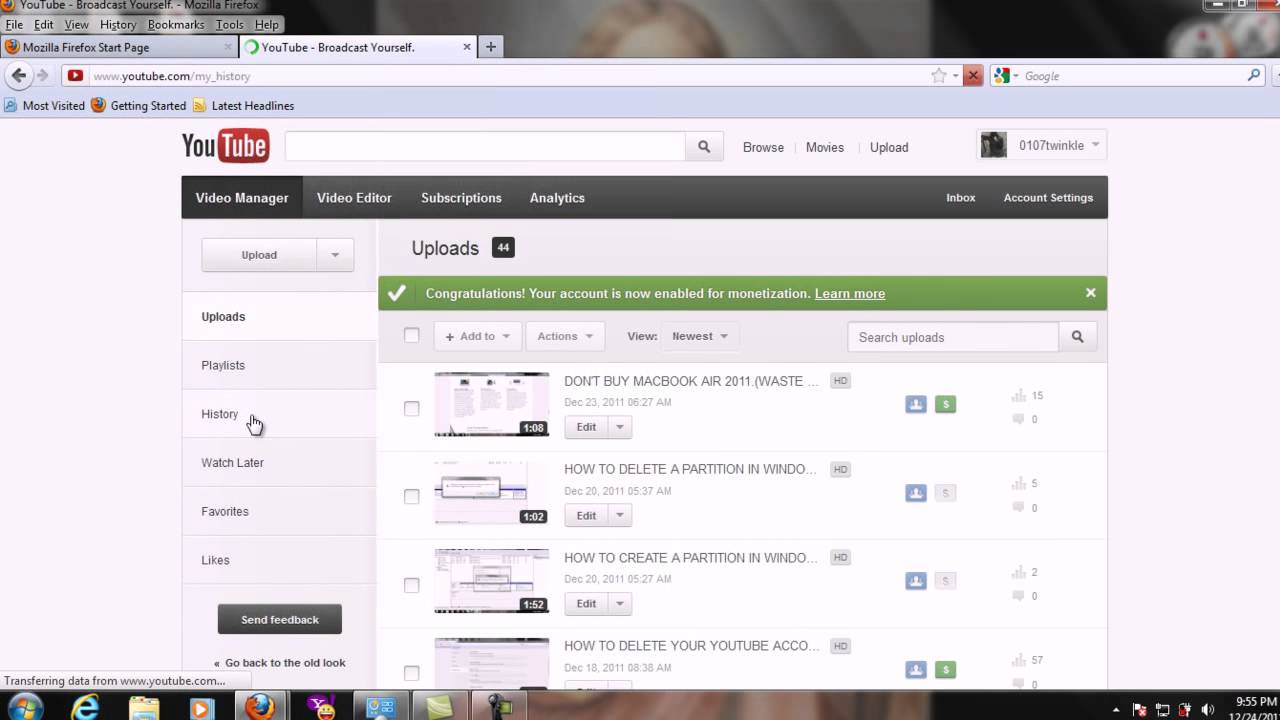This screenshot has height=720, width=1280.
Task: Open the Analytics tab
Action: click(x=557, y=198)
